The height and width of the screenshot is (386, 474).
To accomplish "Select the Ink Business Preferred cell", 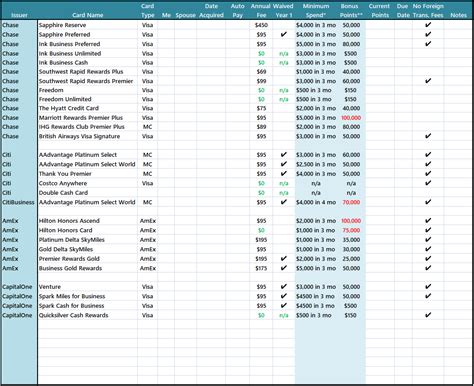I will coord(69,44).
